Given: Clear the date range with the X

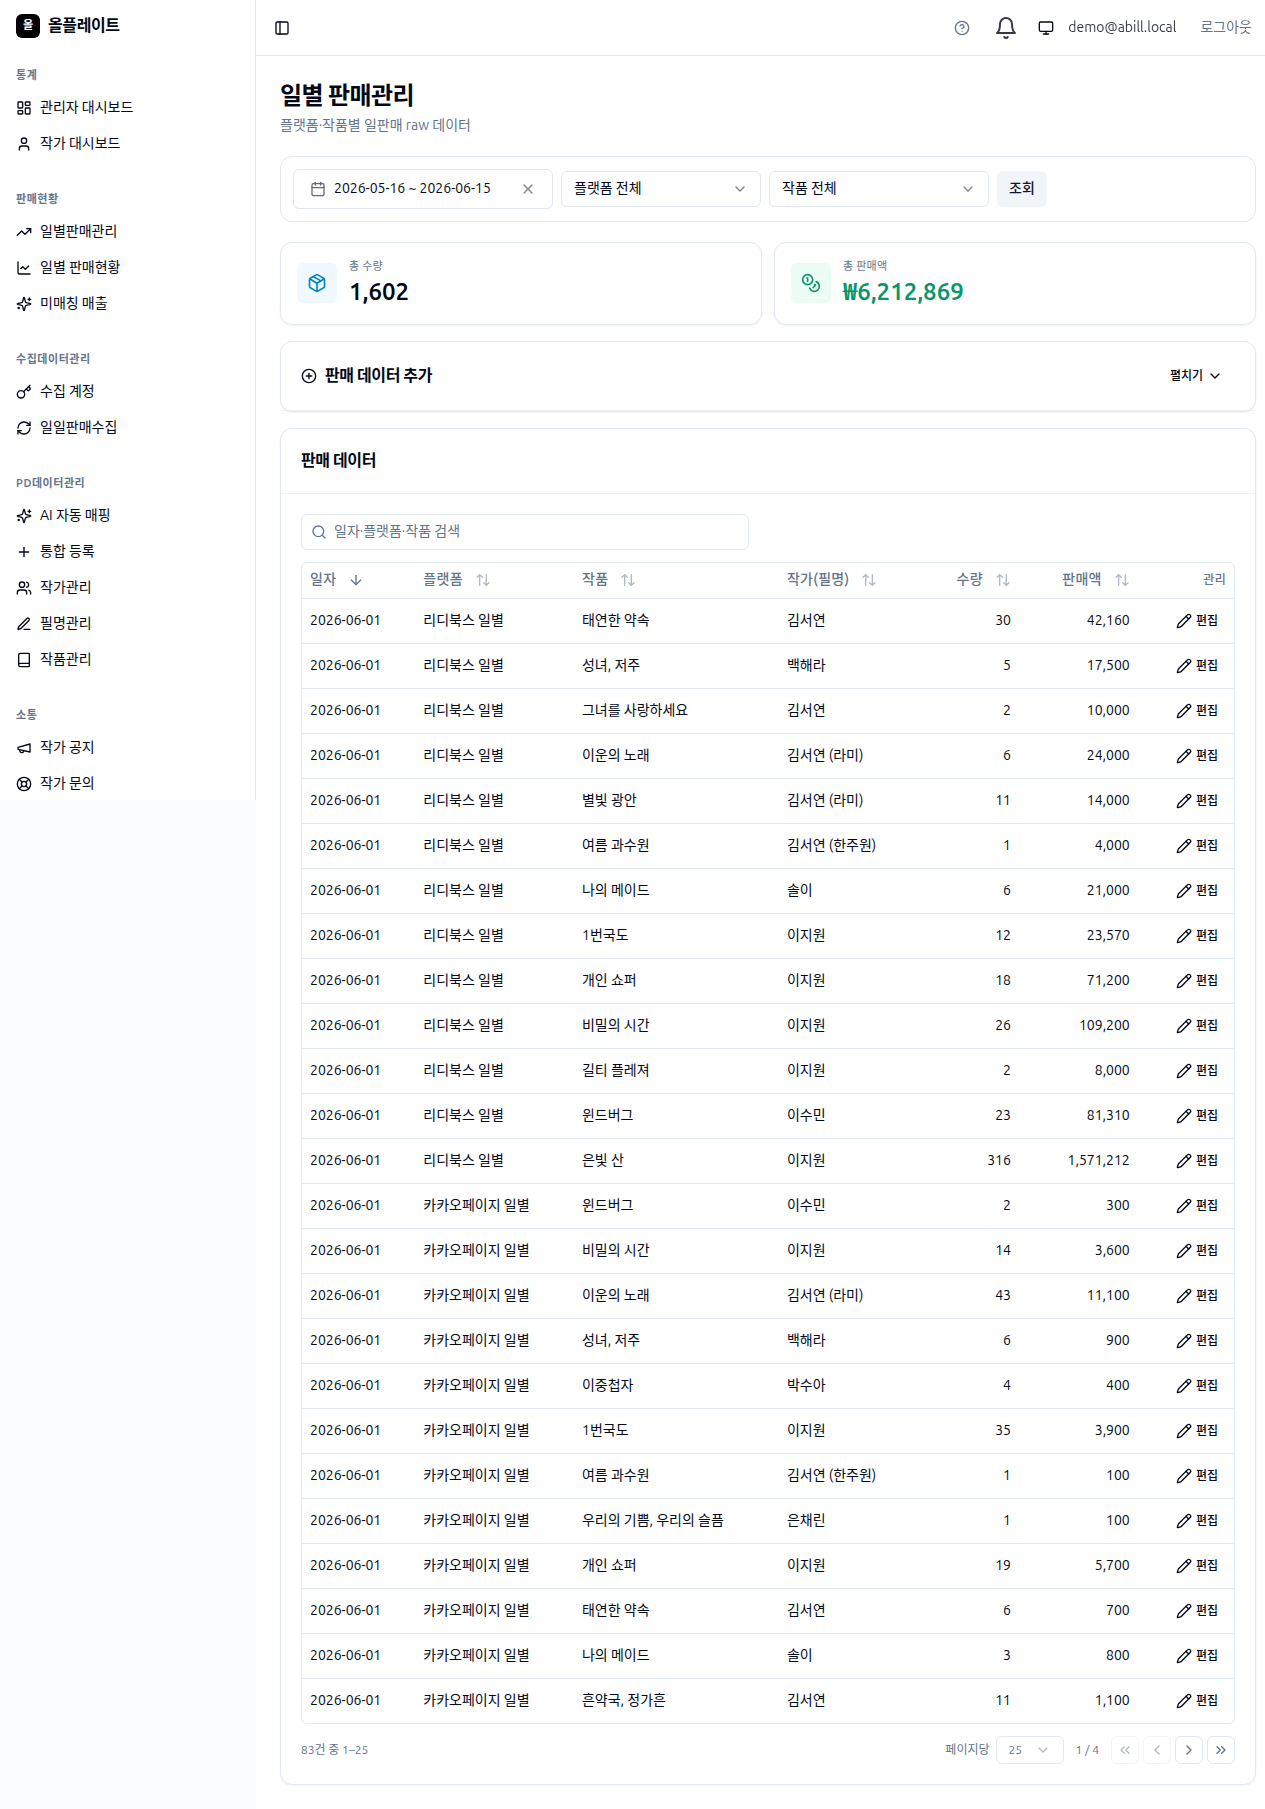Looking at the screenshot, I should [x=528, y=189].
